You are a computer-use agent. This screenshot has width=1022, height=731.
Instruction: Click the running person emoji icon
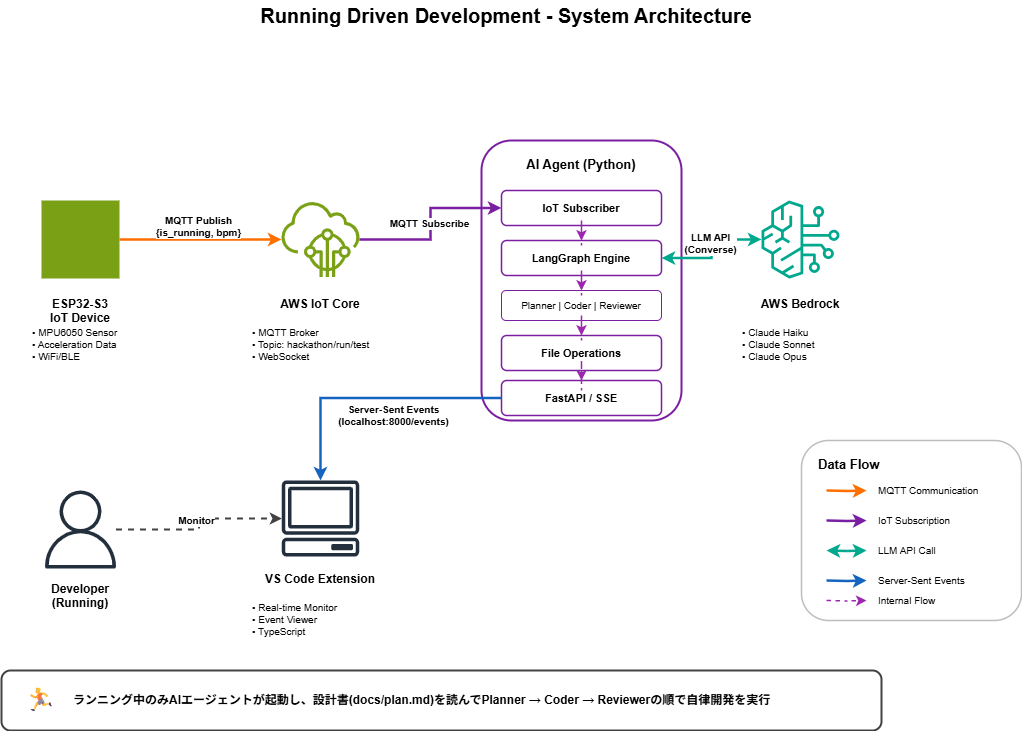pos(40,699)
